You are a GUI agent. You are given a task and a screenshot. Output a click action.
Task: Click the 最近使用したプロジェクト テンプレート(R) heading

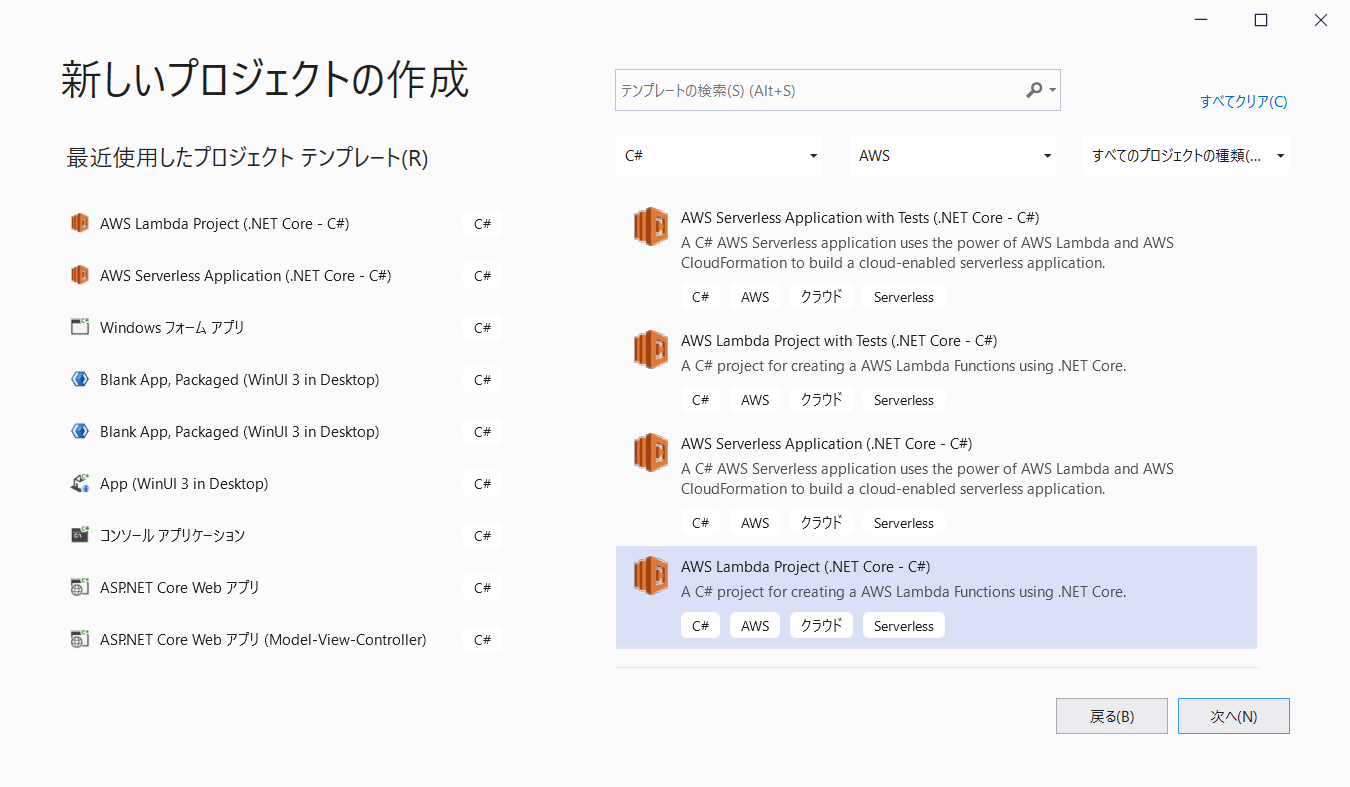coord(247,158)
